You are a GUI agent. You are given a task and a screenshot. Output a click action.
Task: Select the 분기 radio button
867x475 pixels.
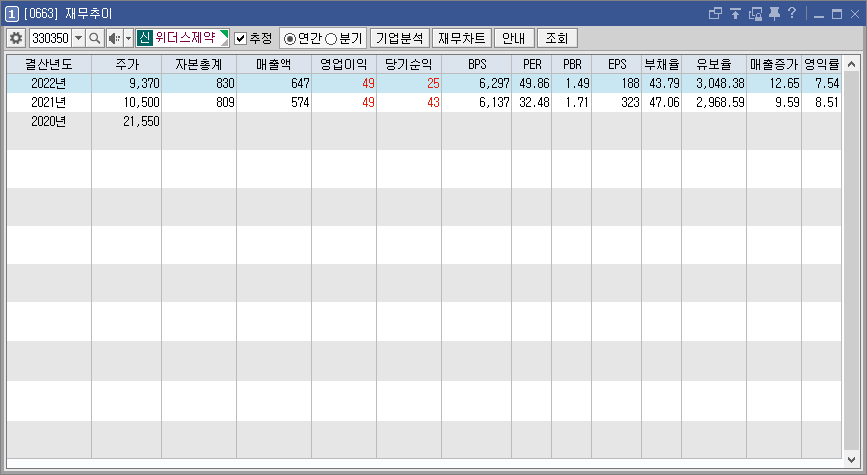331,39
